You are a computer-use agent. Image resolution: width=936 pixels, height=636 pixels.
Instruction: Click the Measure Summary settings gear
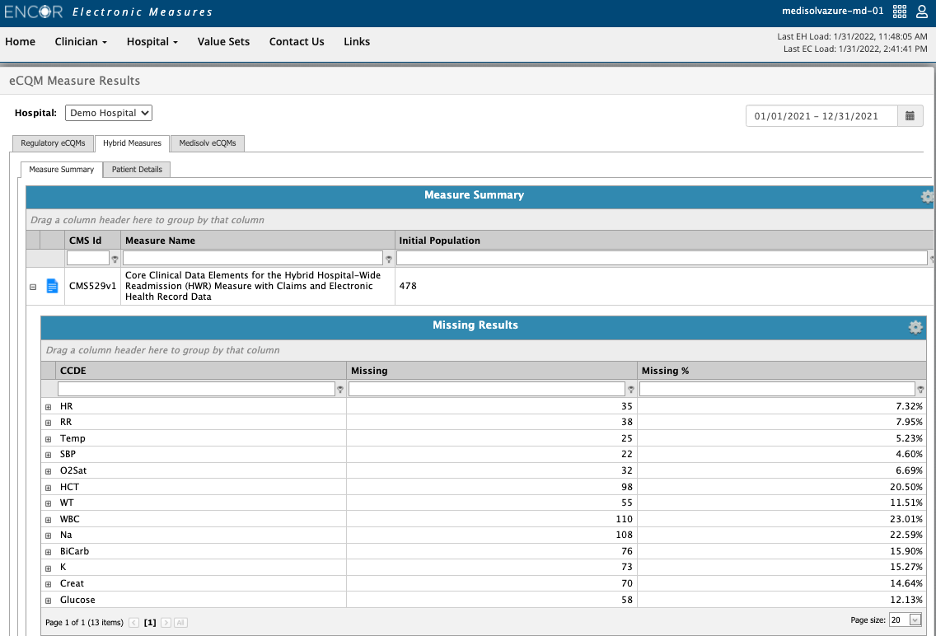(x=926, y=196)
